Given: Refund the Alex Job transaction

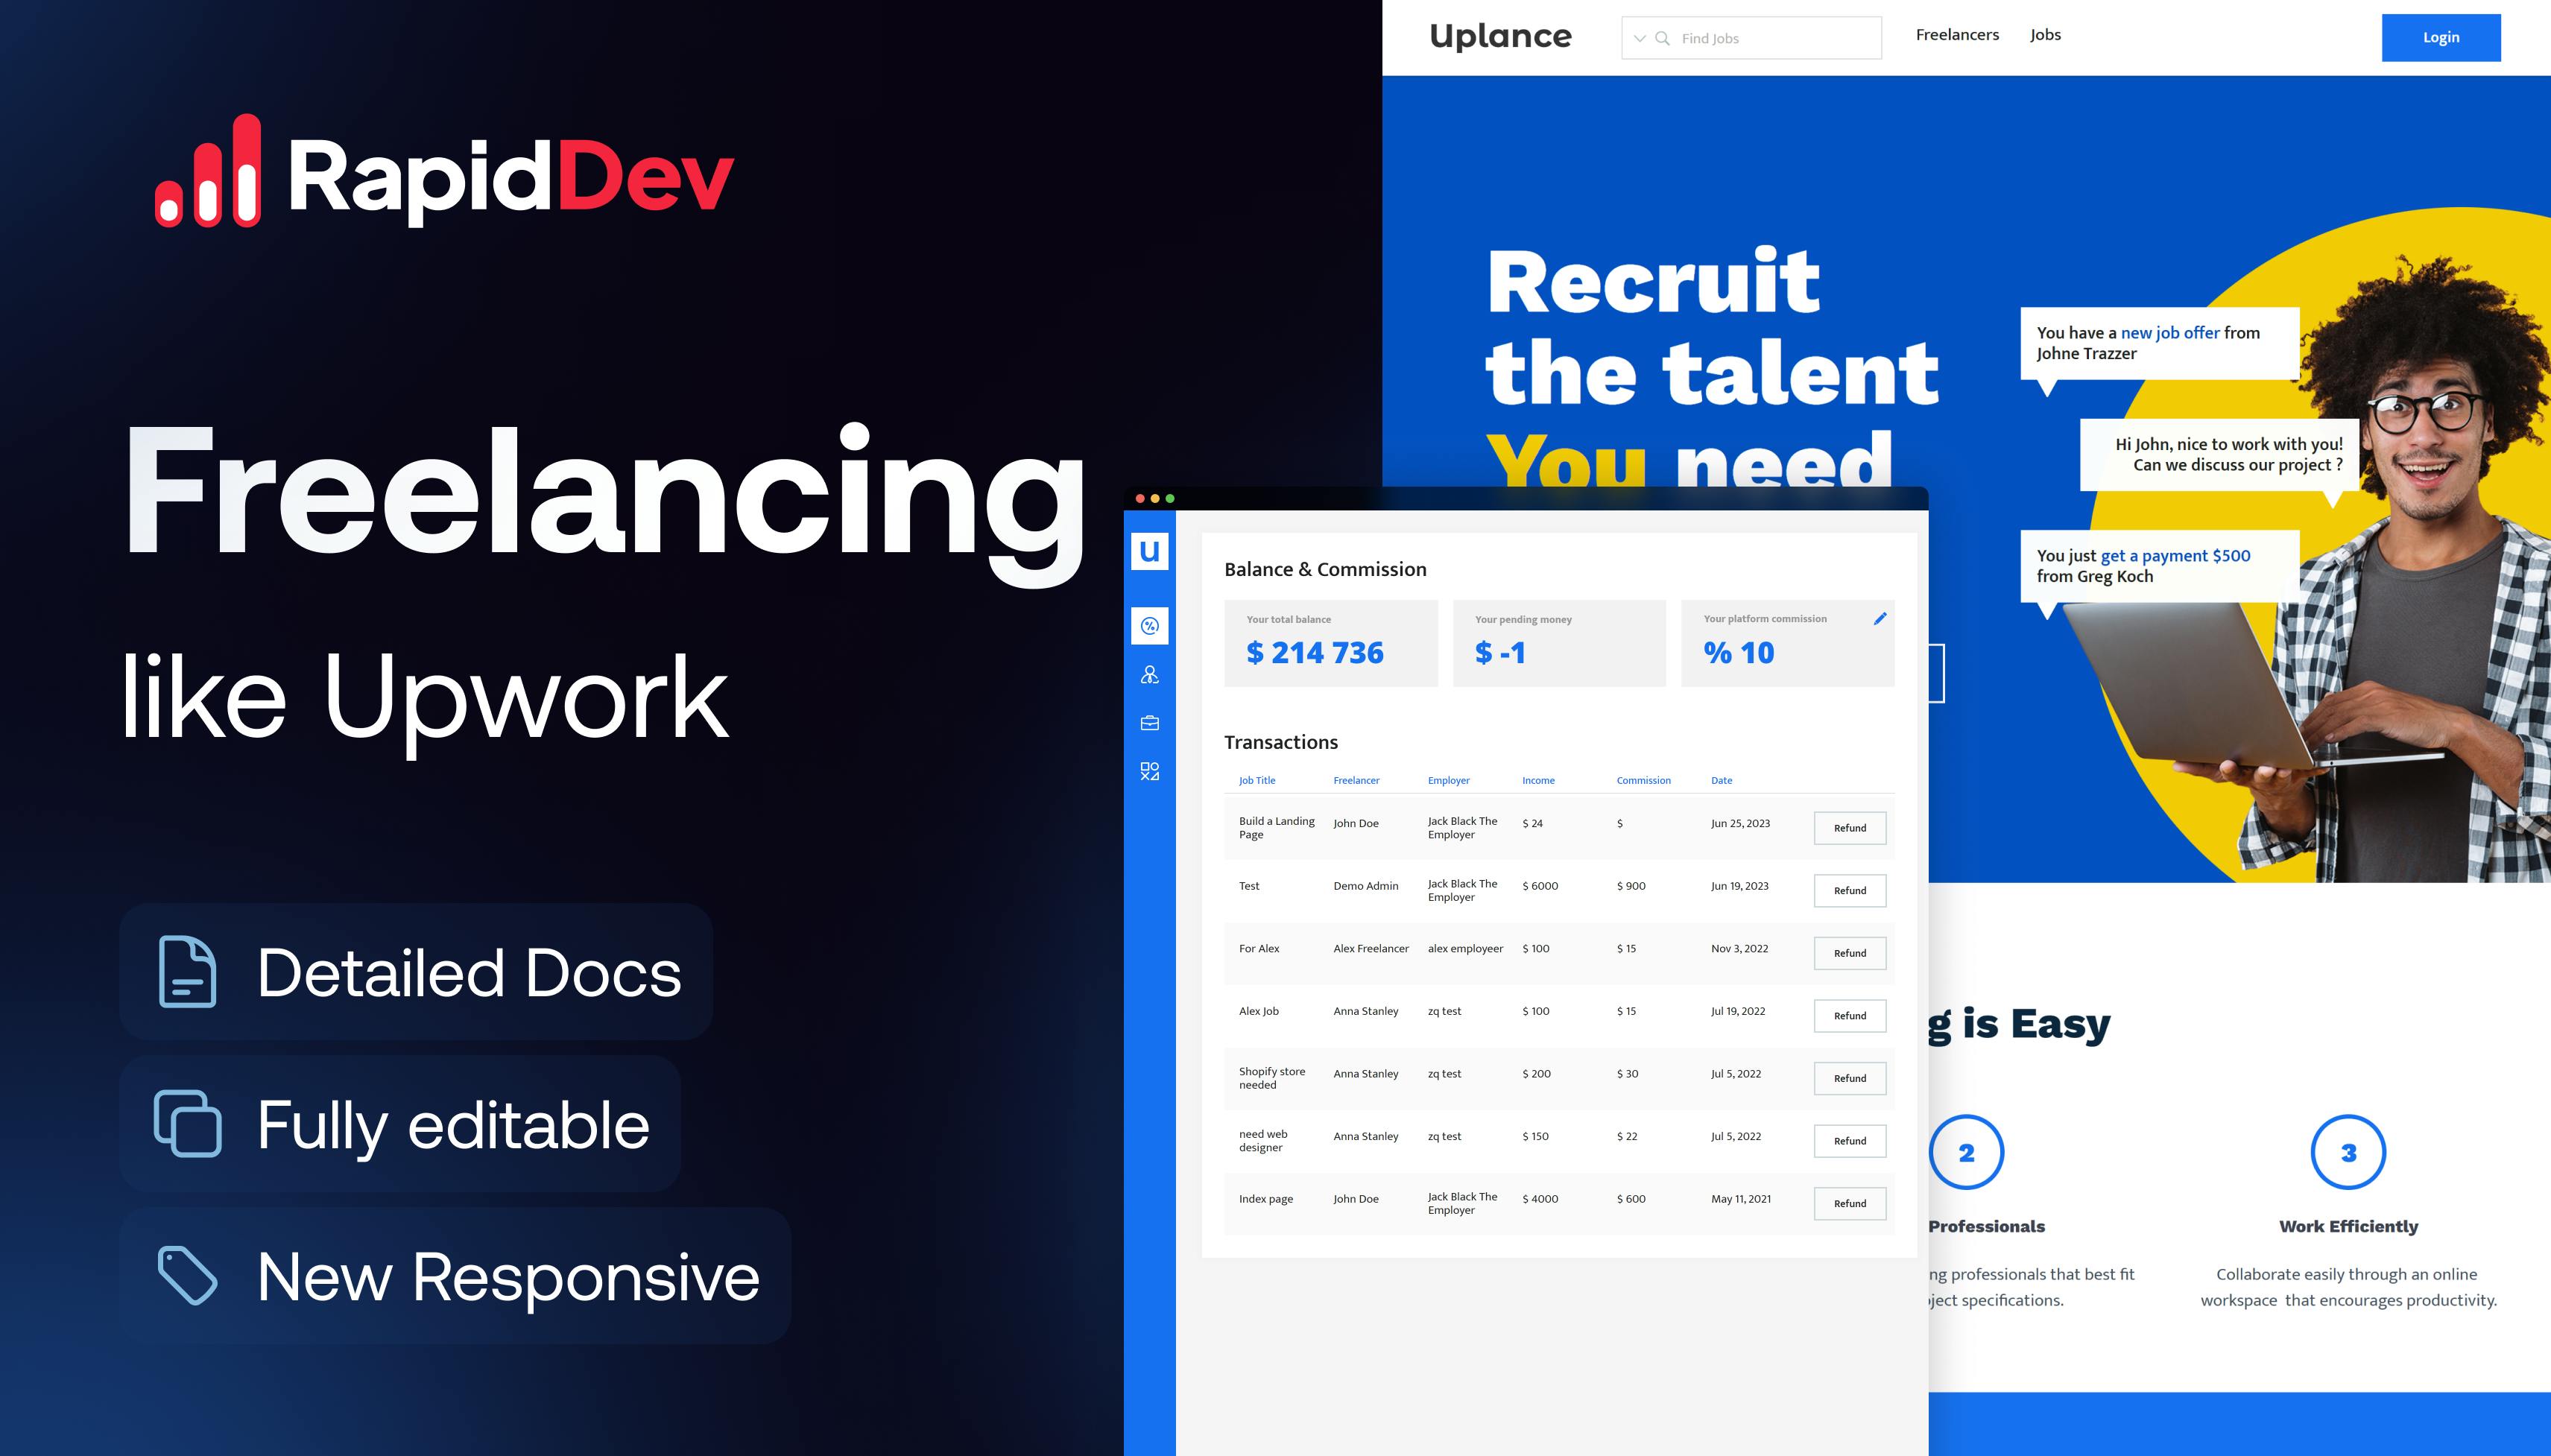Looking at the screenshot, I should coord(1850,1016).
